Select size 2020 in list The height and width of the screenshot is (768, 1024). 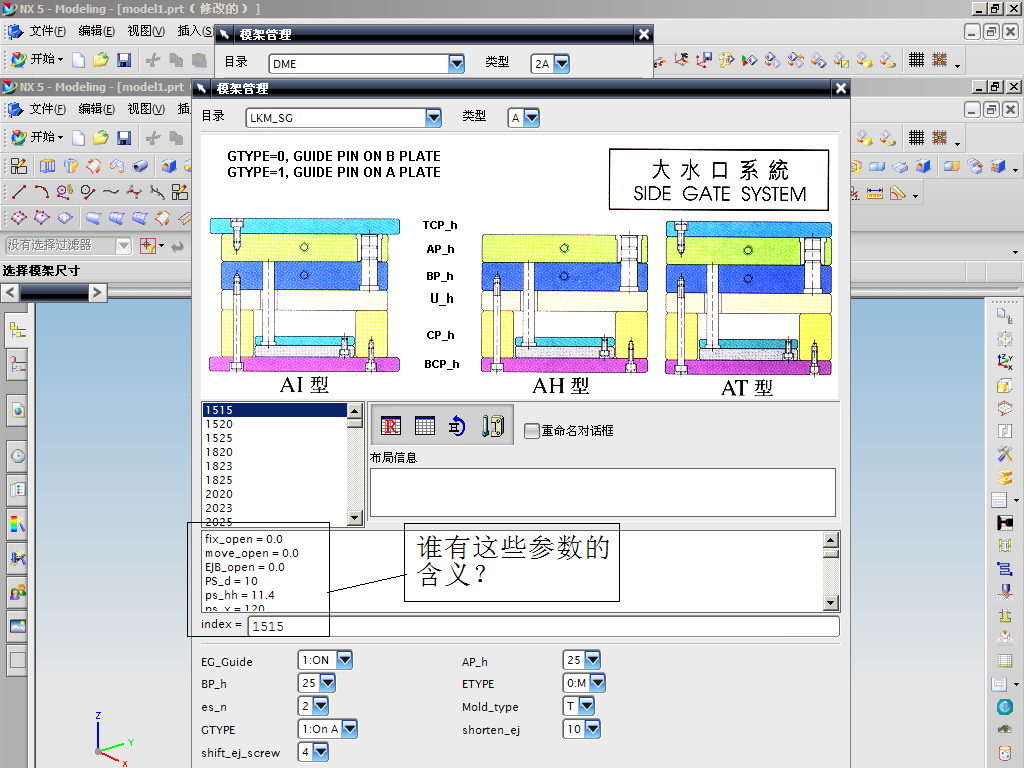(x=274, y=494)
